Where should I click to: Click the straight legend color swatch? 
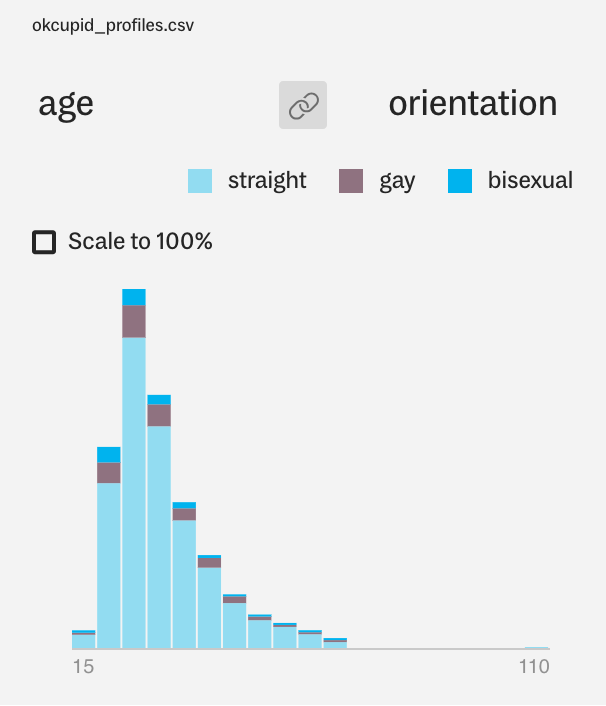coord(200,181)
